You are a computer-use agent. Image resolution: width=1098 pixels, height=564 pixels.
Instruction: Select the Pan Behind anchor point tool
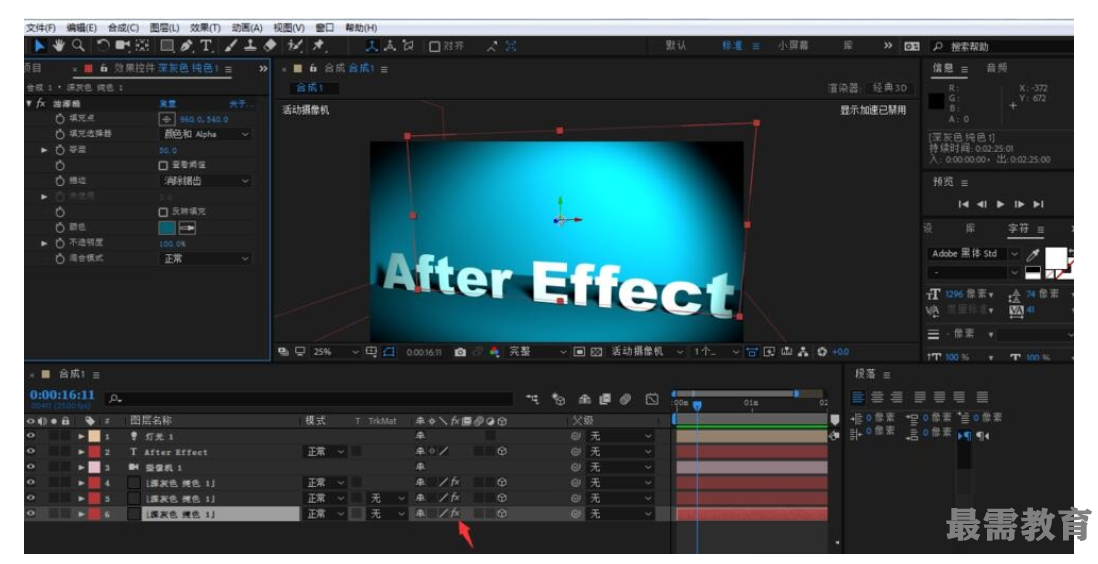click(143, 46)
